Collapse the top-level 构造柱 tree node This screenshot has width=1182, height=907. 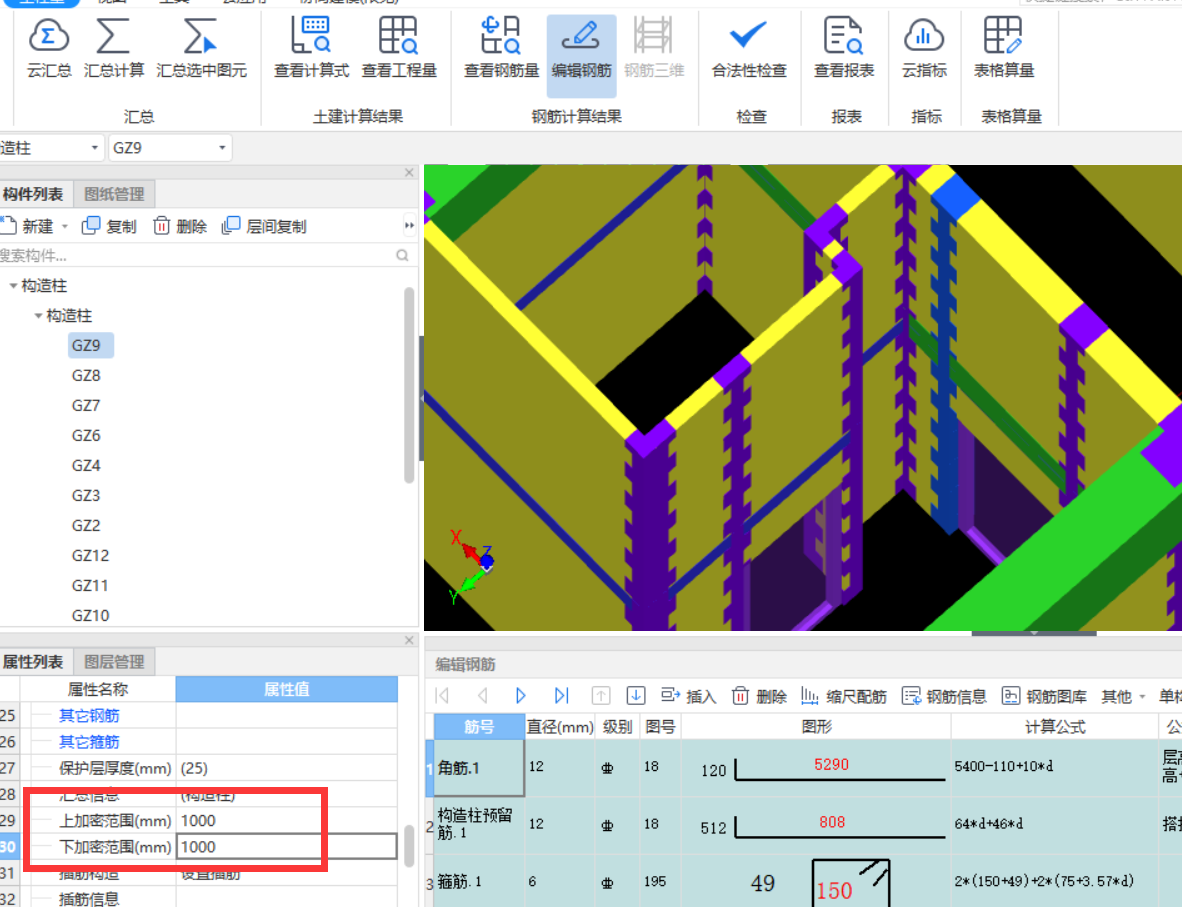pyautogui.click(x=13, y=286)
